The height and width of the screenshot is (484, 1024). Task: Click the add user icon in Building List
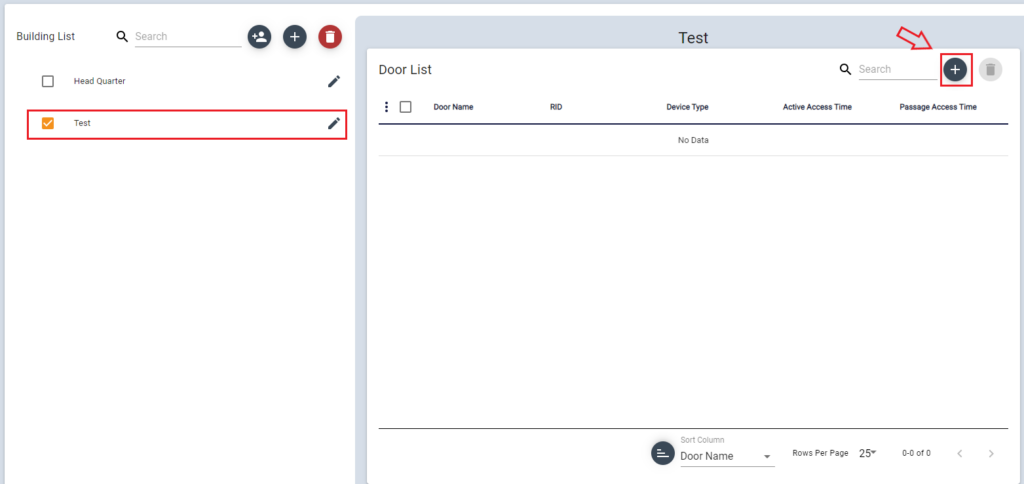point(259,37)
